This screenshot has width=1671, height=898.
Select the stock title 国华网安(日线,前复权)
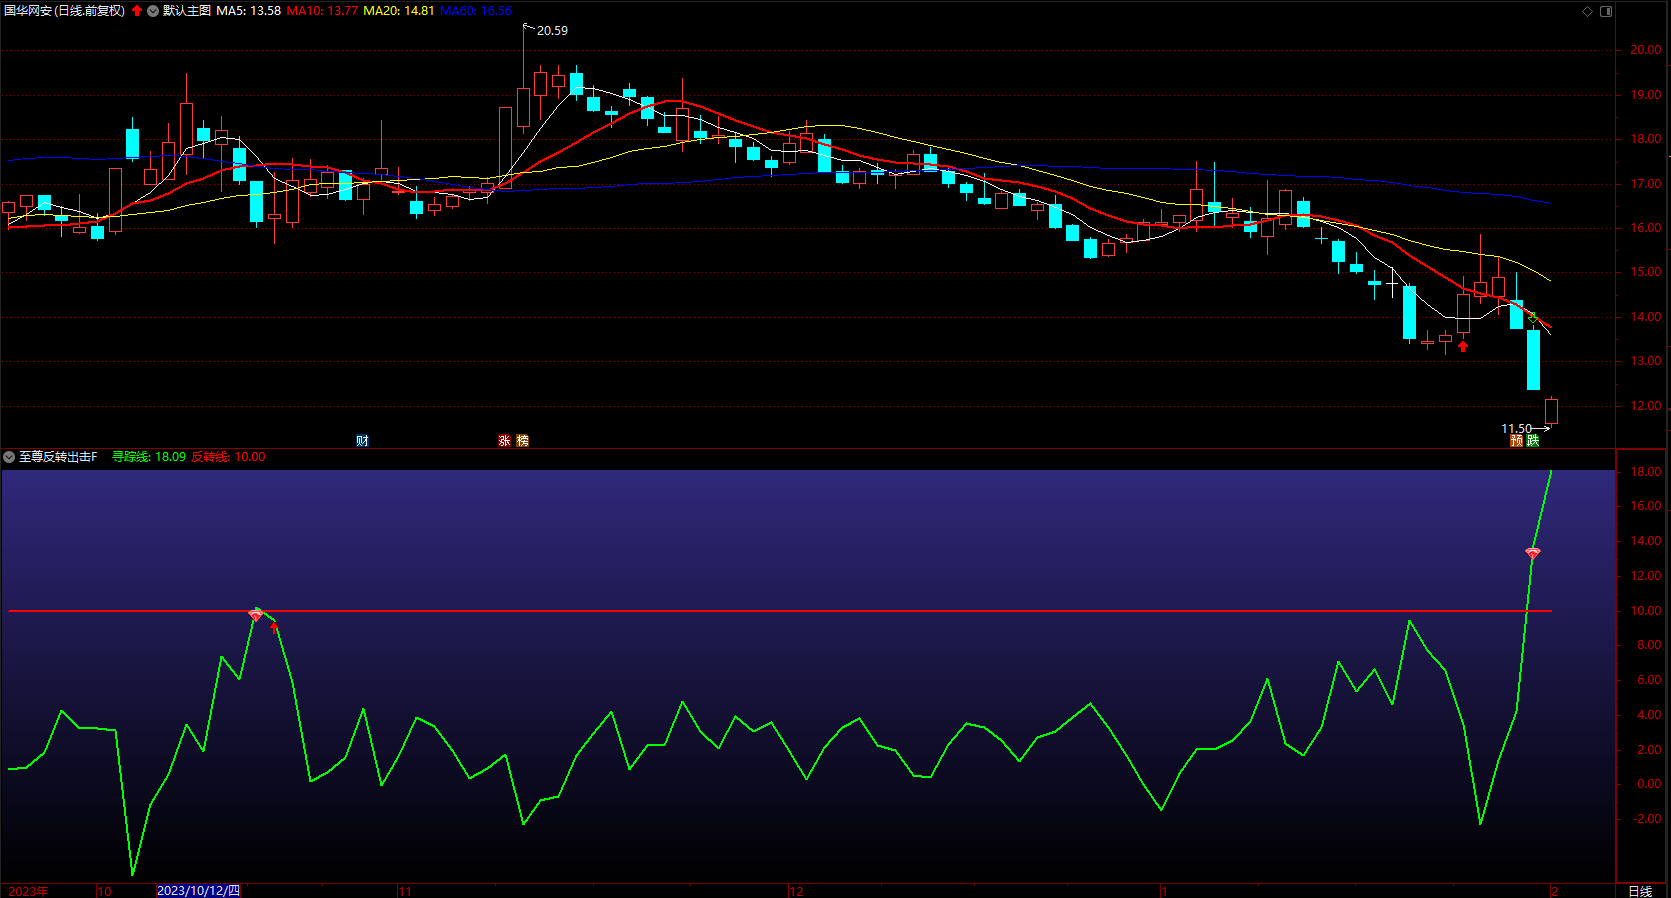pyautogui.click(x=65, y=11)
